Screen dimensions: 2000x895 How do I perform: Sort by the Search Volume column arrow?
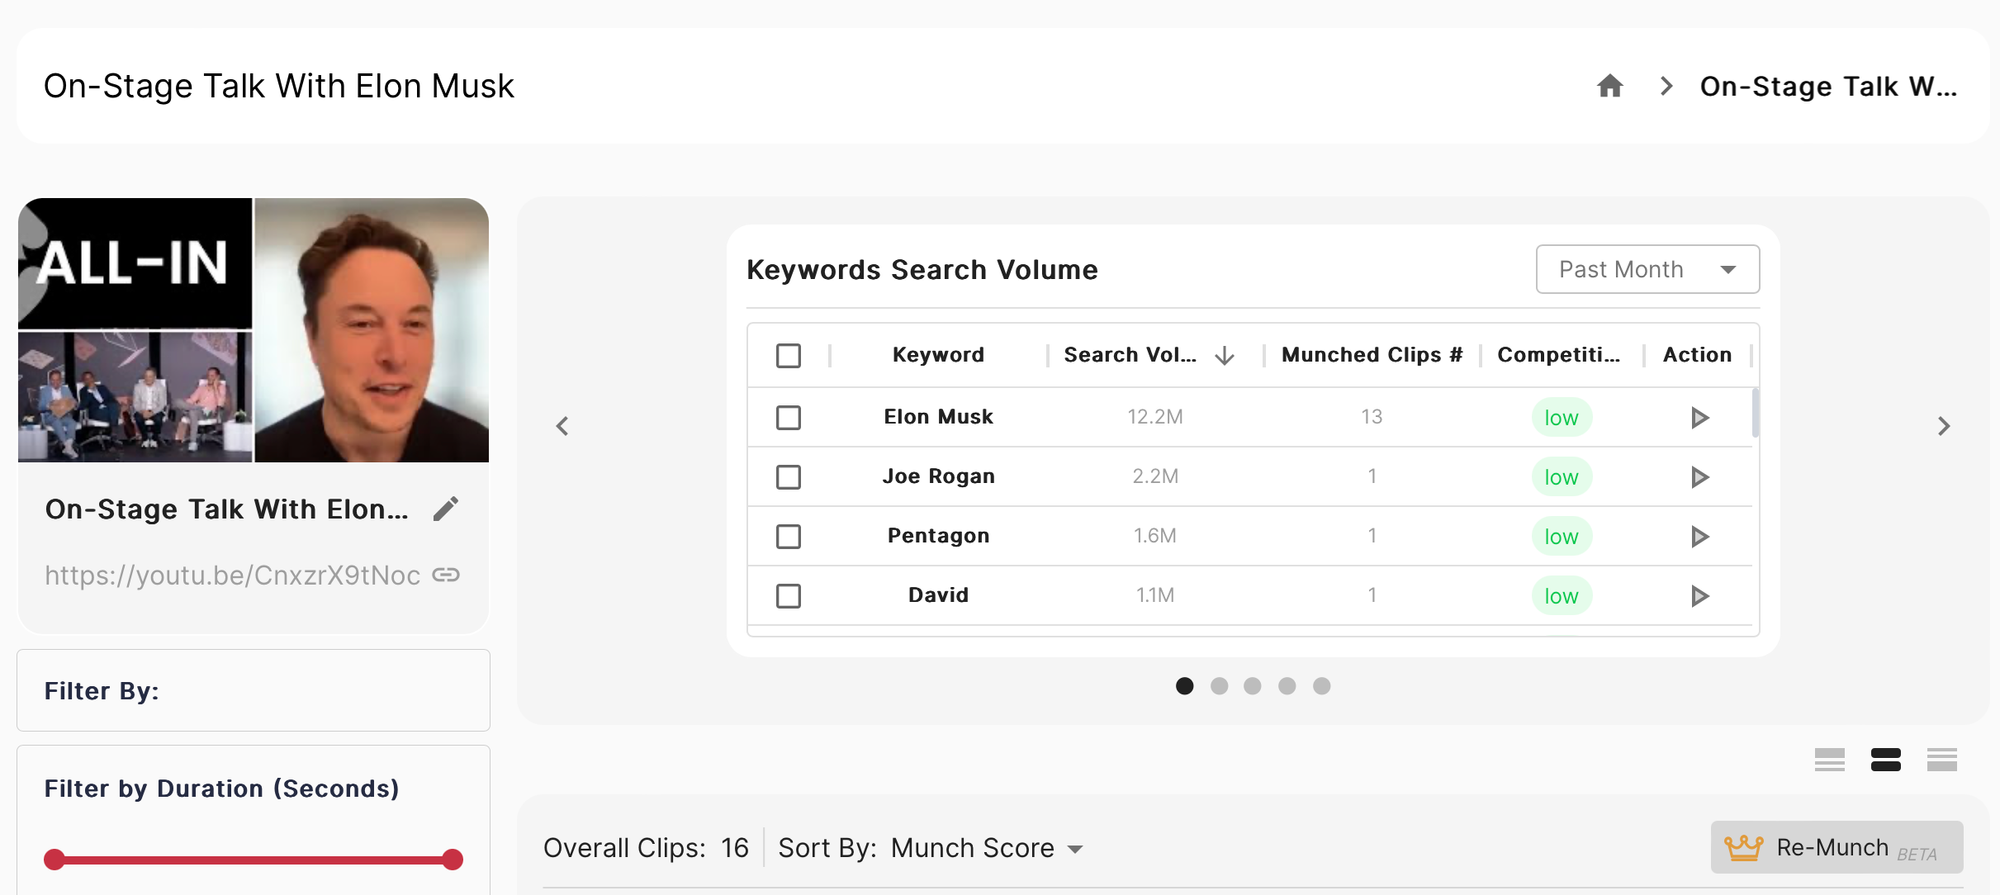coord(1224,355)
